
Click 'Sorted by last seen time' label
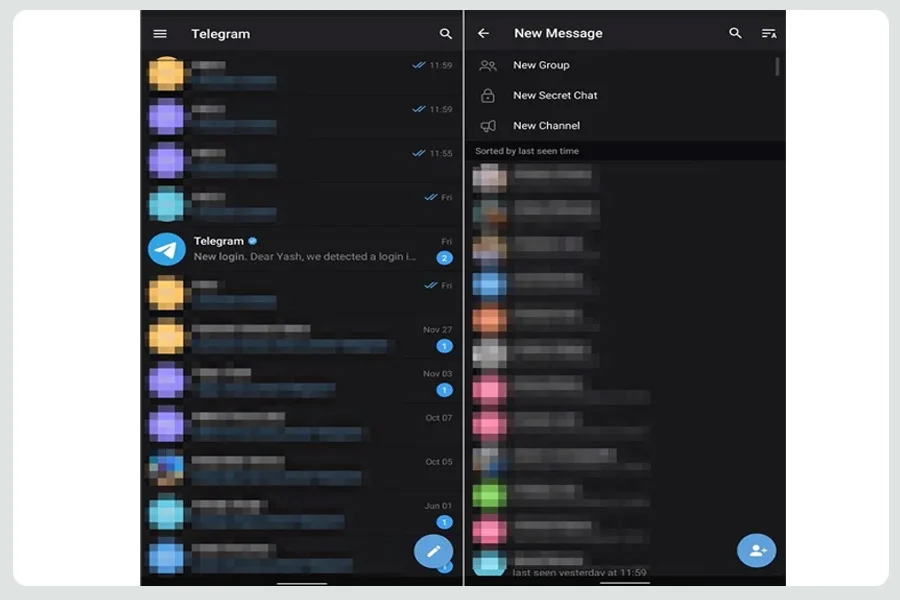click(x=527, y=151)
